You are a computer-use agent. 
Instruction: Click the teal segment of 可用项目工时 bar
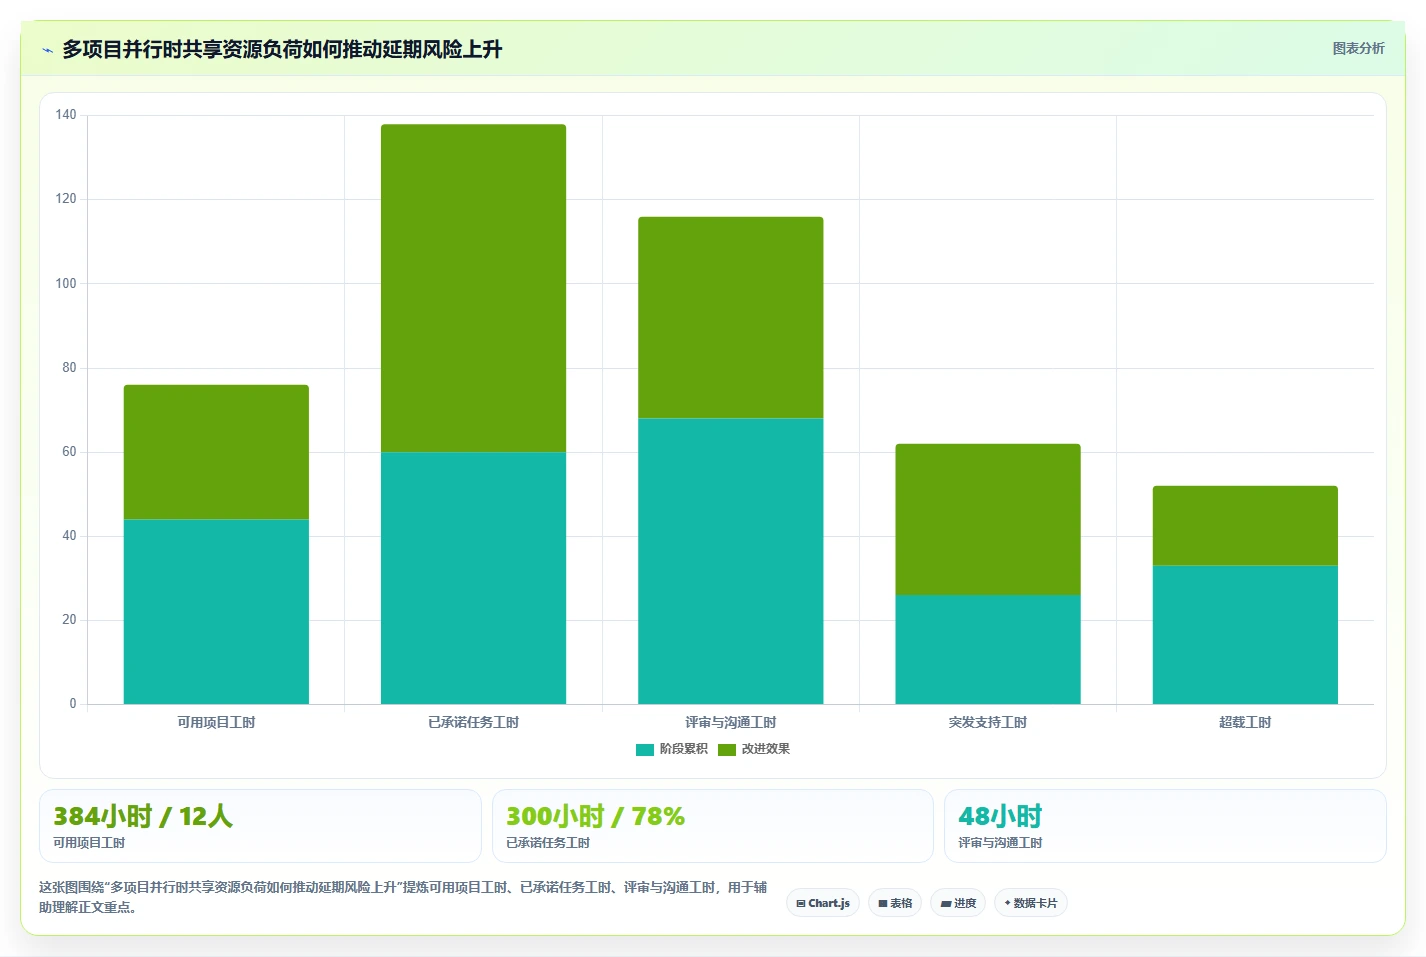point(216,611)
